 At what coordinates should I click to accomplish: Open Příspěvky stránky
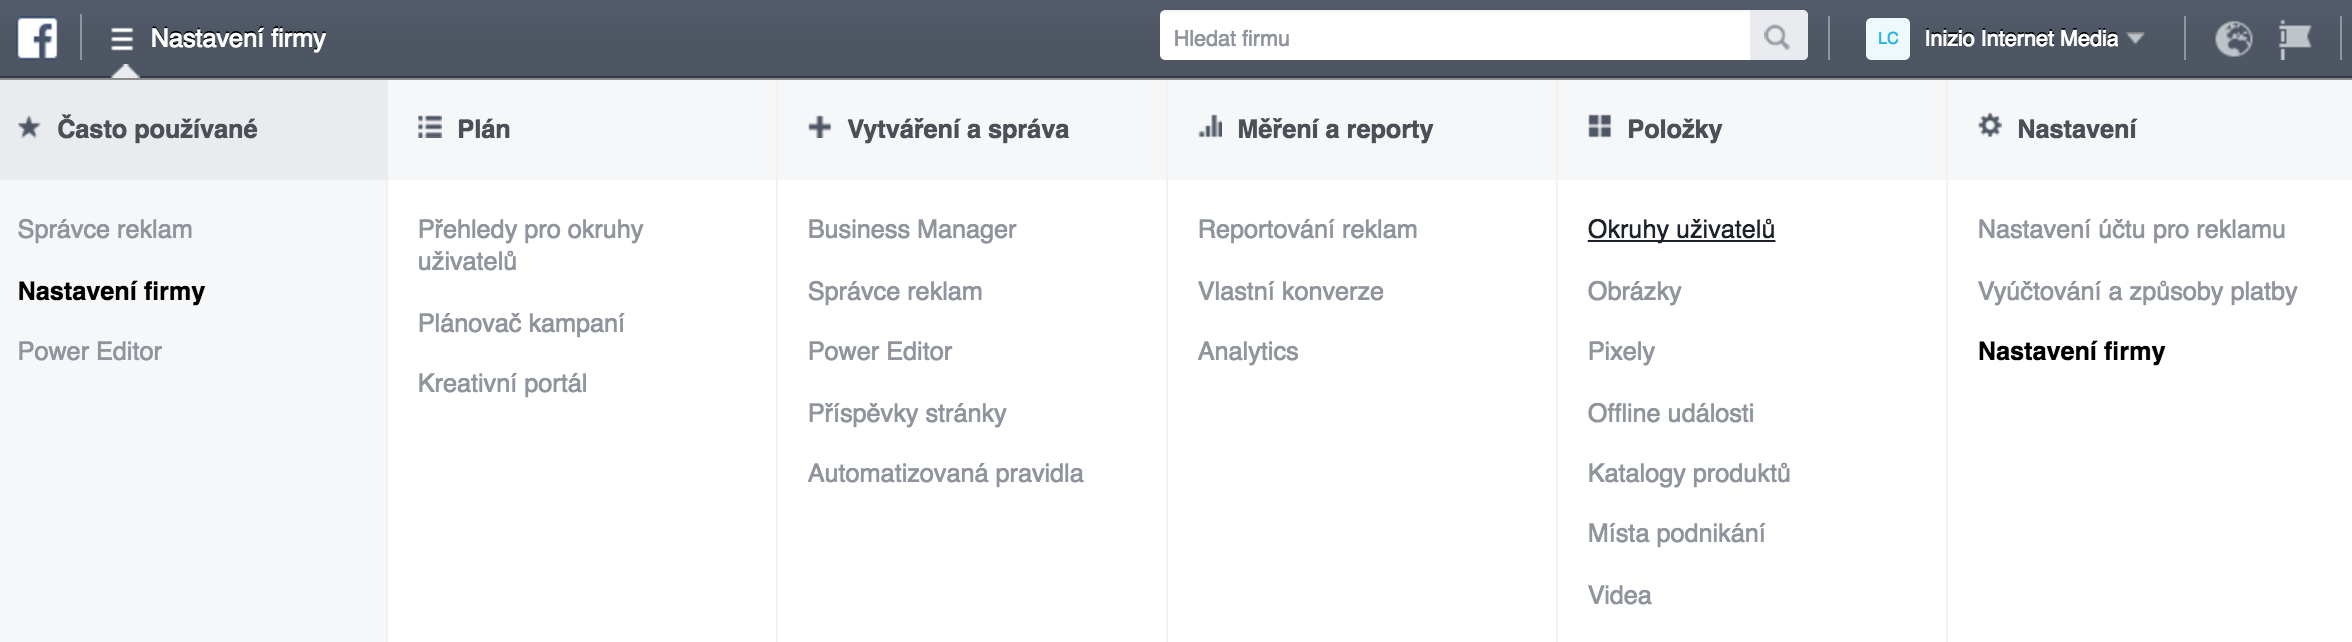tap(907, 413)
